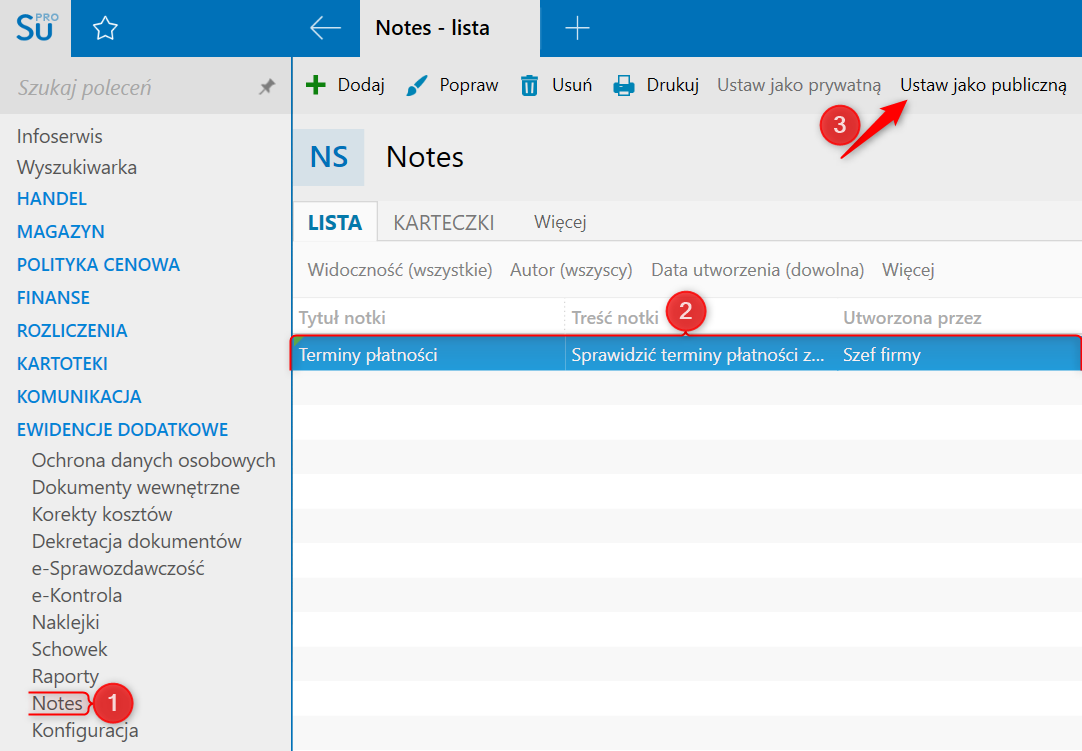Open the Więcej filters option
Screen dimensions: 1082x751
[908, 270]
